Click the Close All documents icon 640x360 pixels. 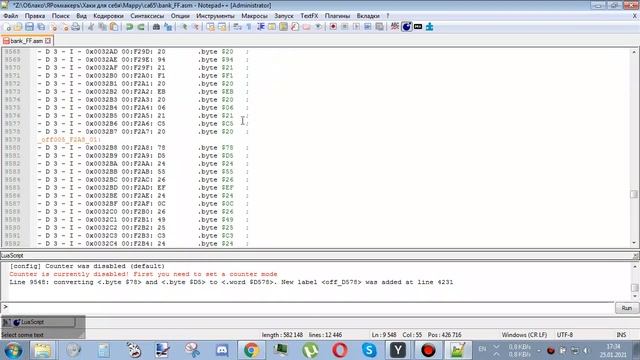(x=64, y=27)
